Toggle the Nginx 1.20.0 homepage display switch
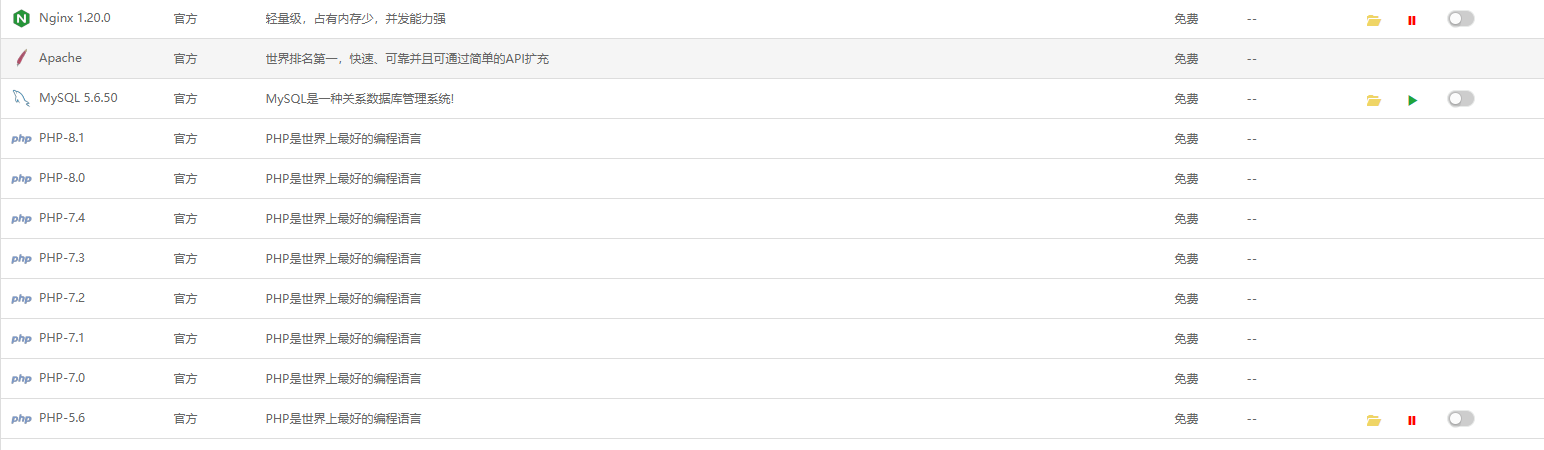Image resolution: width=1544 pixels, height=450 pixels. pyautogui.click(x=1460, y=18)
